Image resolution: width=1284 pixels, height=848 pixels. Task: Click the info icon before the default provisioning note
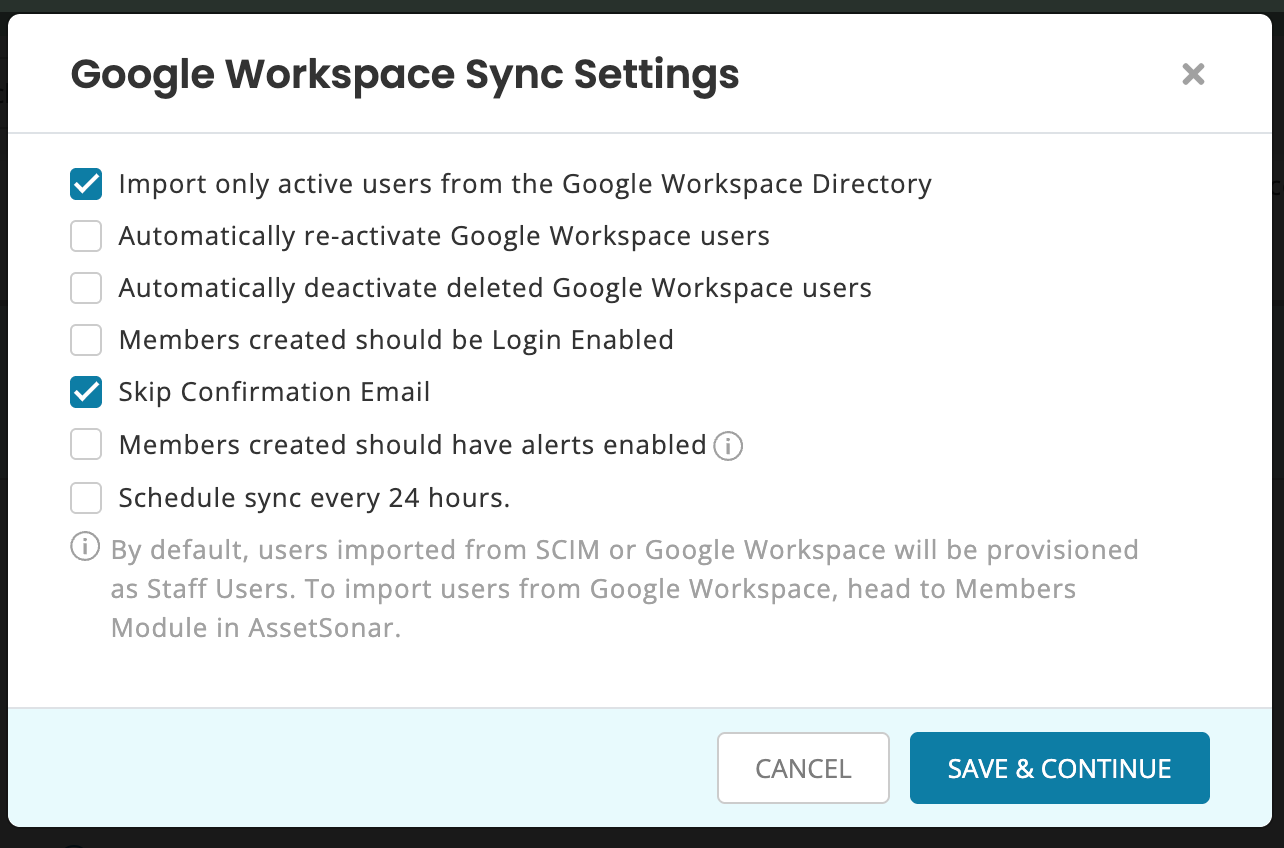(x=85, y=547)
